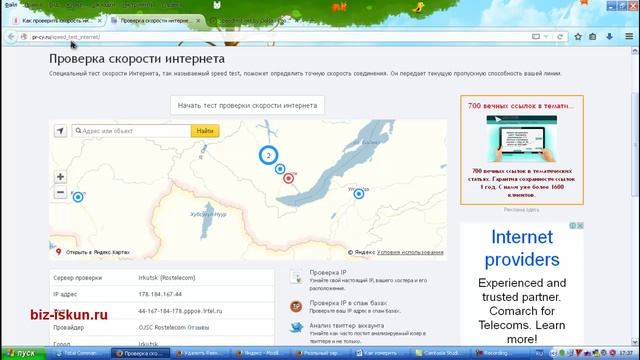Open the Firefox hamburger menu
The width and height of the screenshot is (640, 360).
click(x=629, y=37)
